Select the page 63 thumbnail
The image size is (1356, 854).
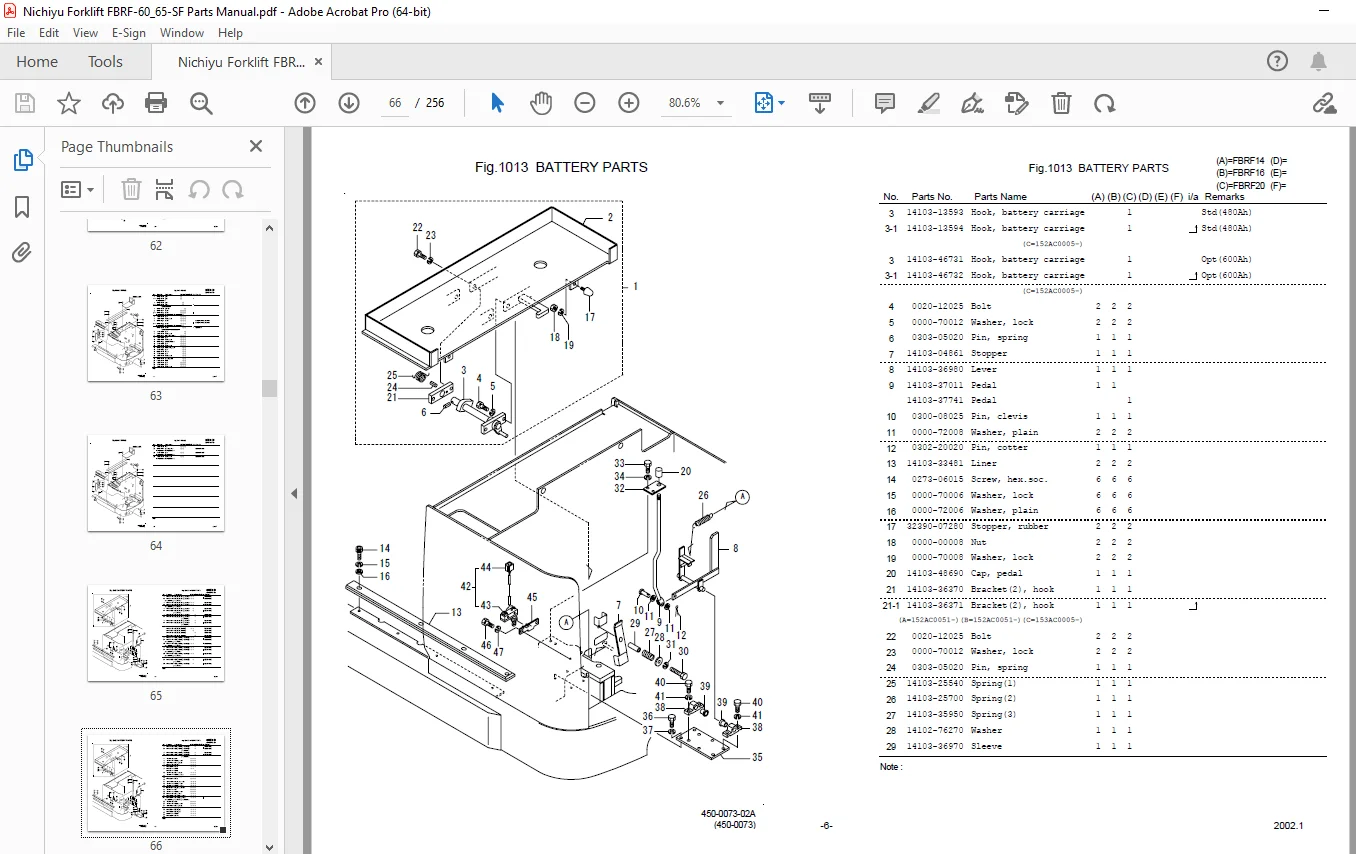(156, 334)
